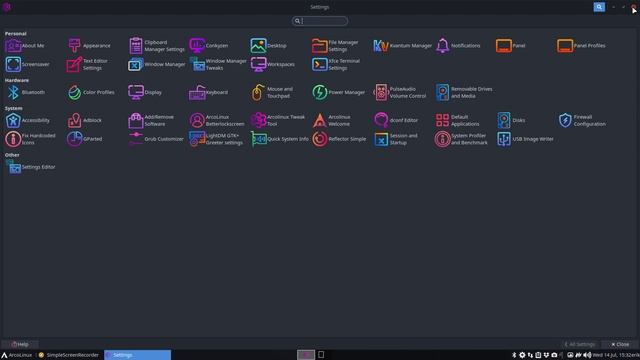Viewport: 640px width, 360px height.
Task: Open Removable Drives and Media
Action: click(464, 93)
